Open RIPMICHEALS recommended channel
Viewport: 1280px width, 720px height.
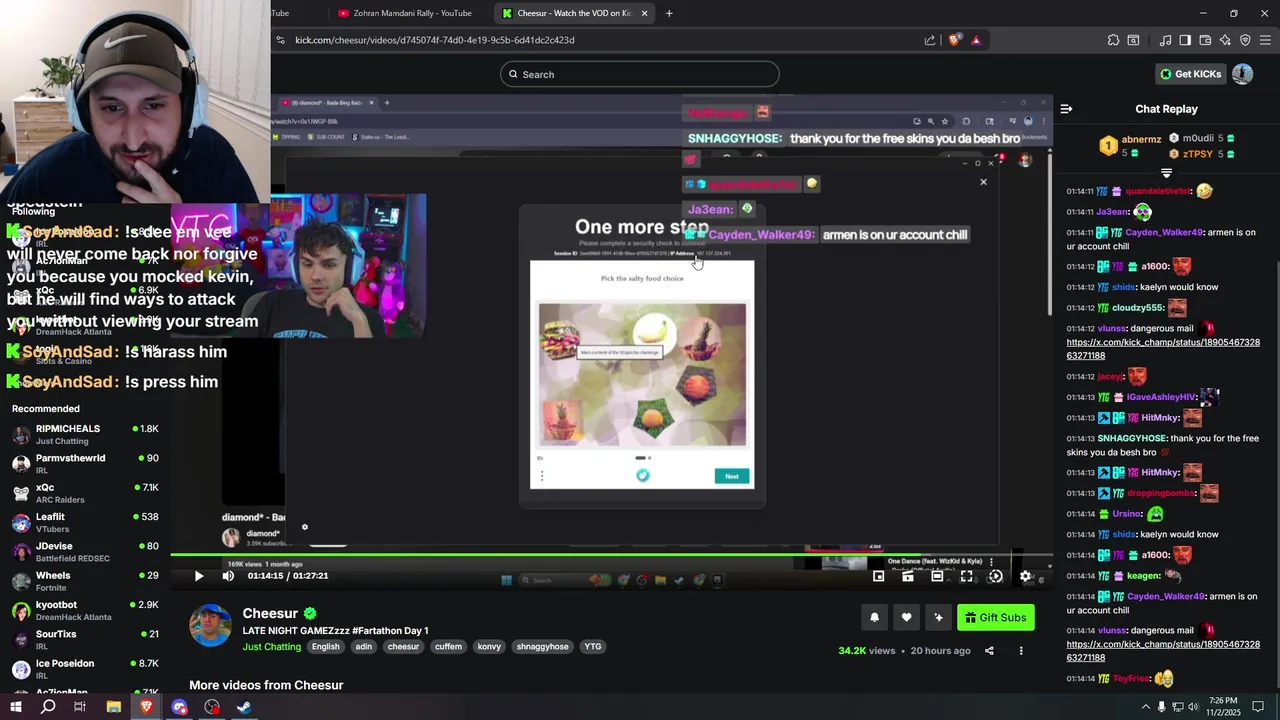point(85,434)
